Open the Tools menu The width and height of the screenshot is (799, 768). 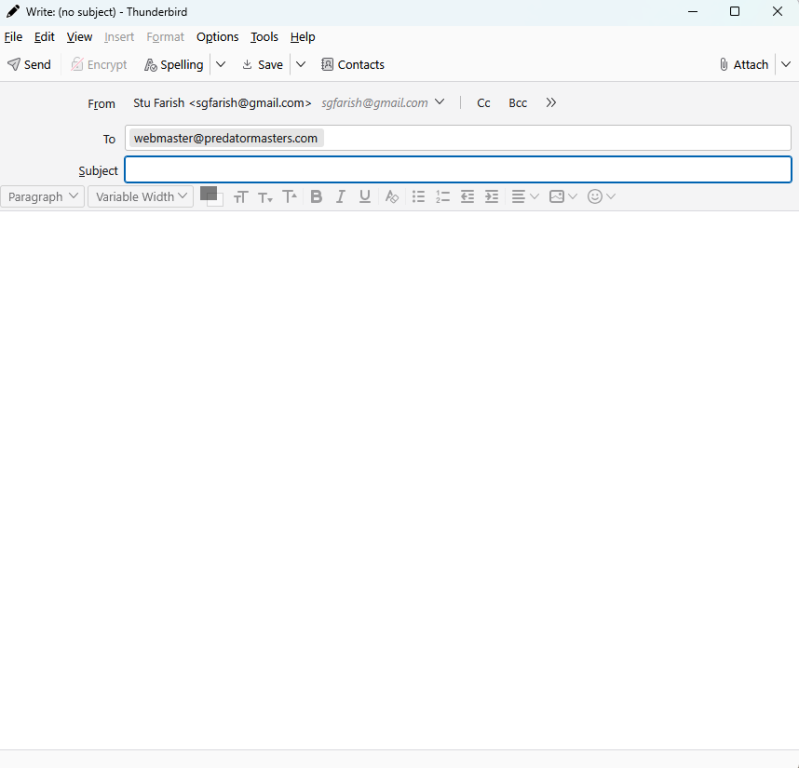[x=264, y=37]
